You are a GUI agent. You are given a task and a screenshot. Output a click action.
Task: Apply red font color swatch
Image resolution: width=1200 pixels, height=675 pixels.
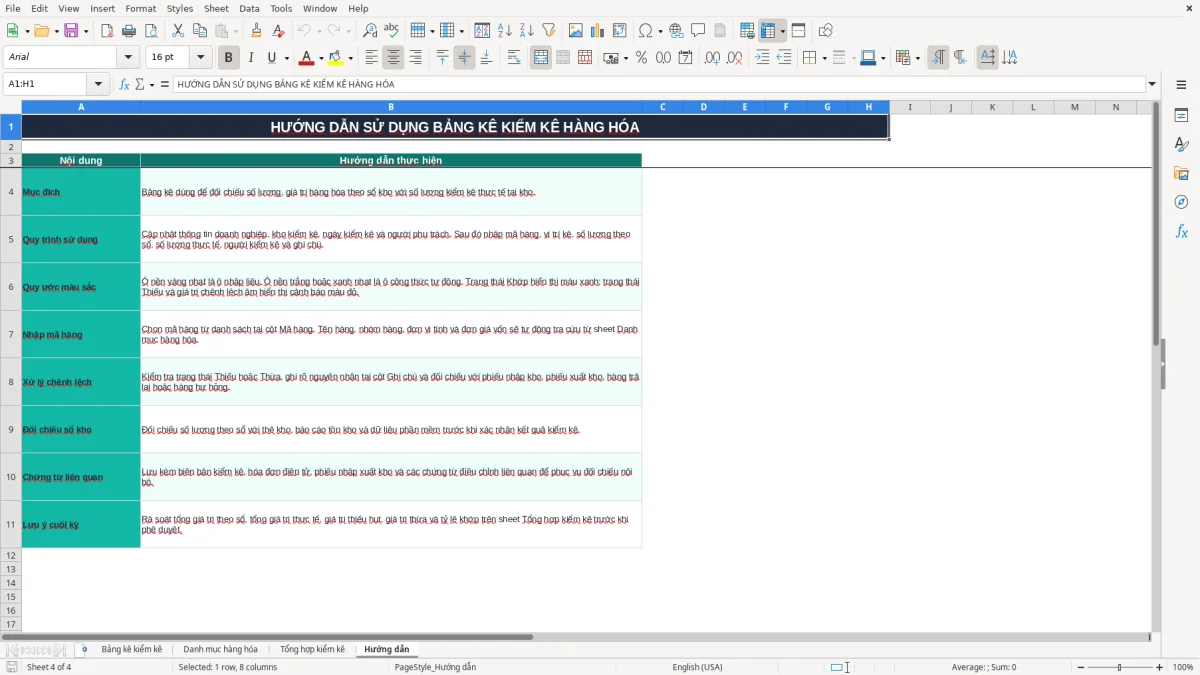(x=307, y=58)
